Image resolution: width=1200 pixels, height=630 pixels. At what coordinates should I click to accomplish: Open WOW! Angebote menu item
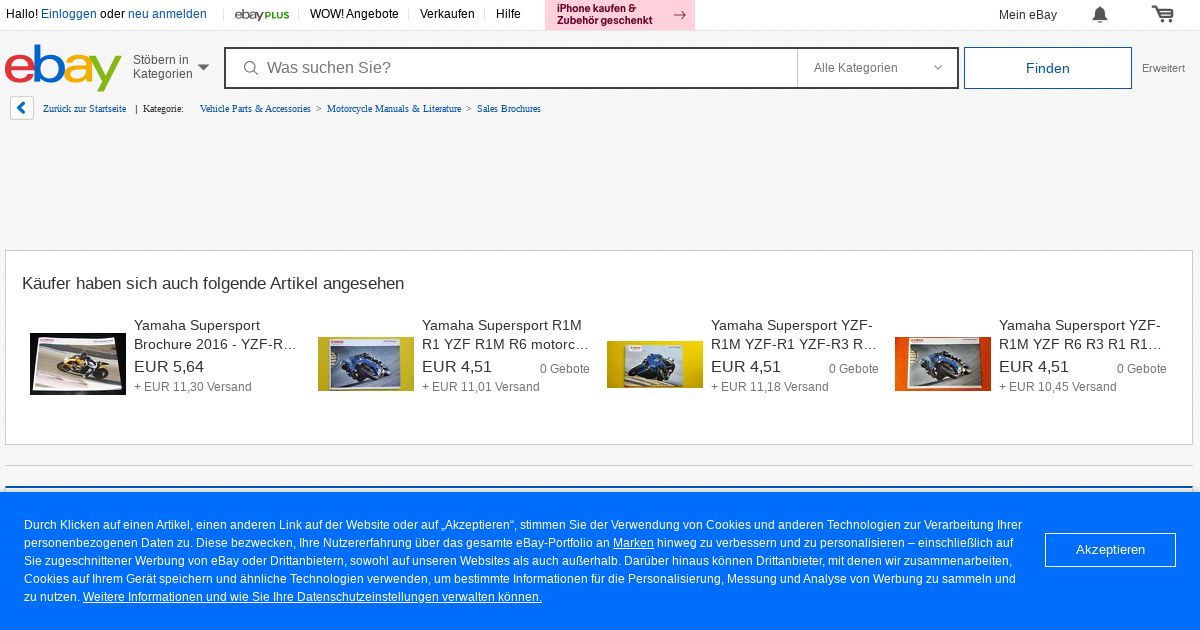click(x=354, y=14)
